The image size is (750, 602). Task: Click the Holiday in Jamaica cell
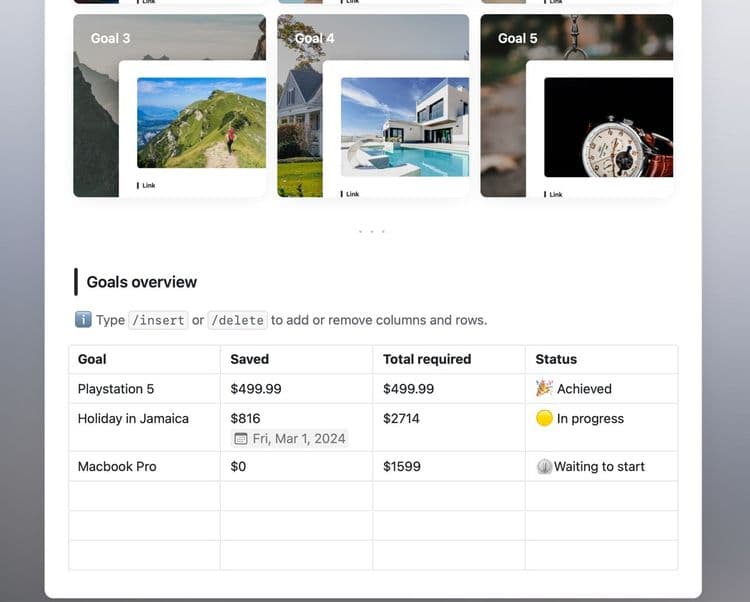pos(144,427)
